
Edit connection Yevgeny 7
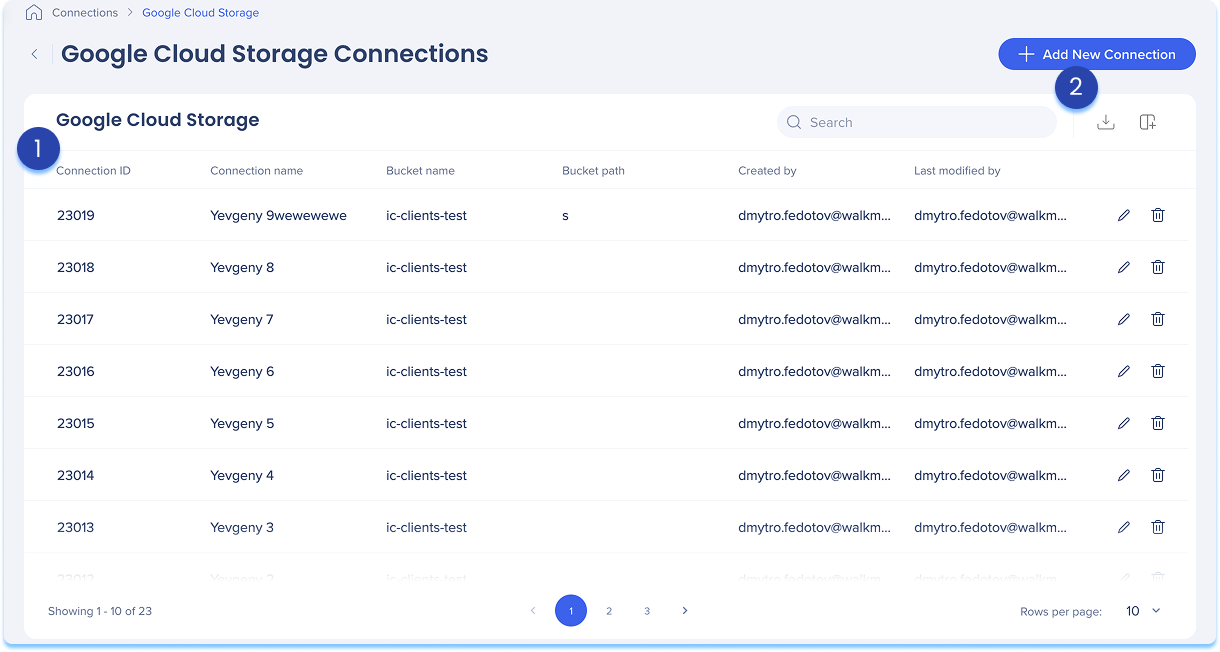point(1124,319)
